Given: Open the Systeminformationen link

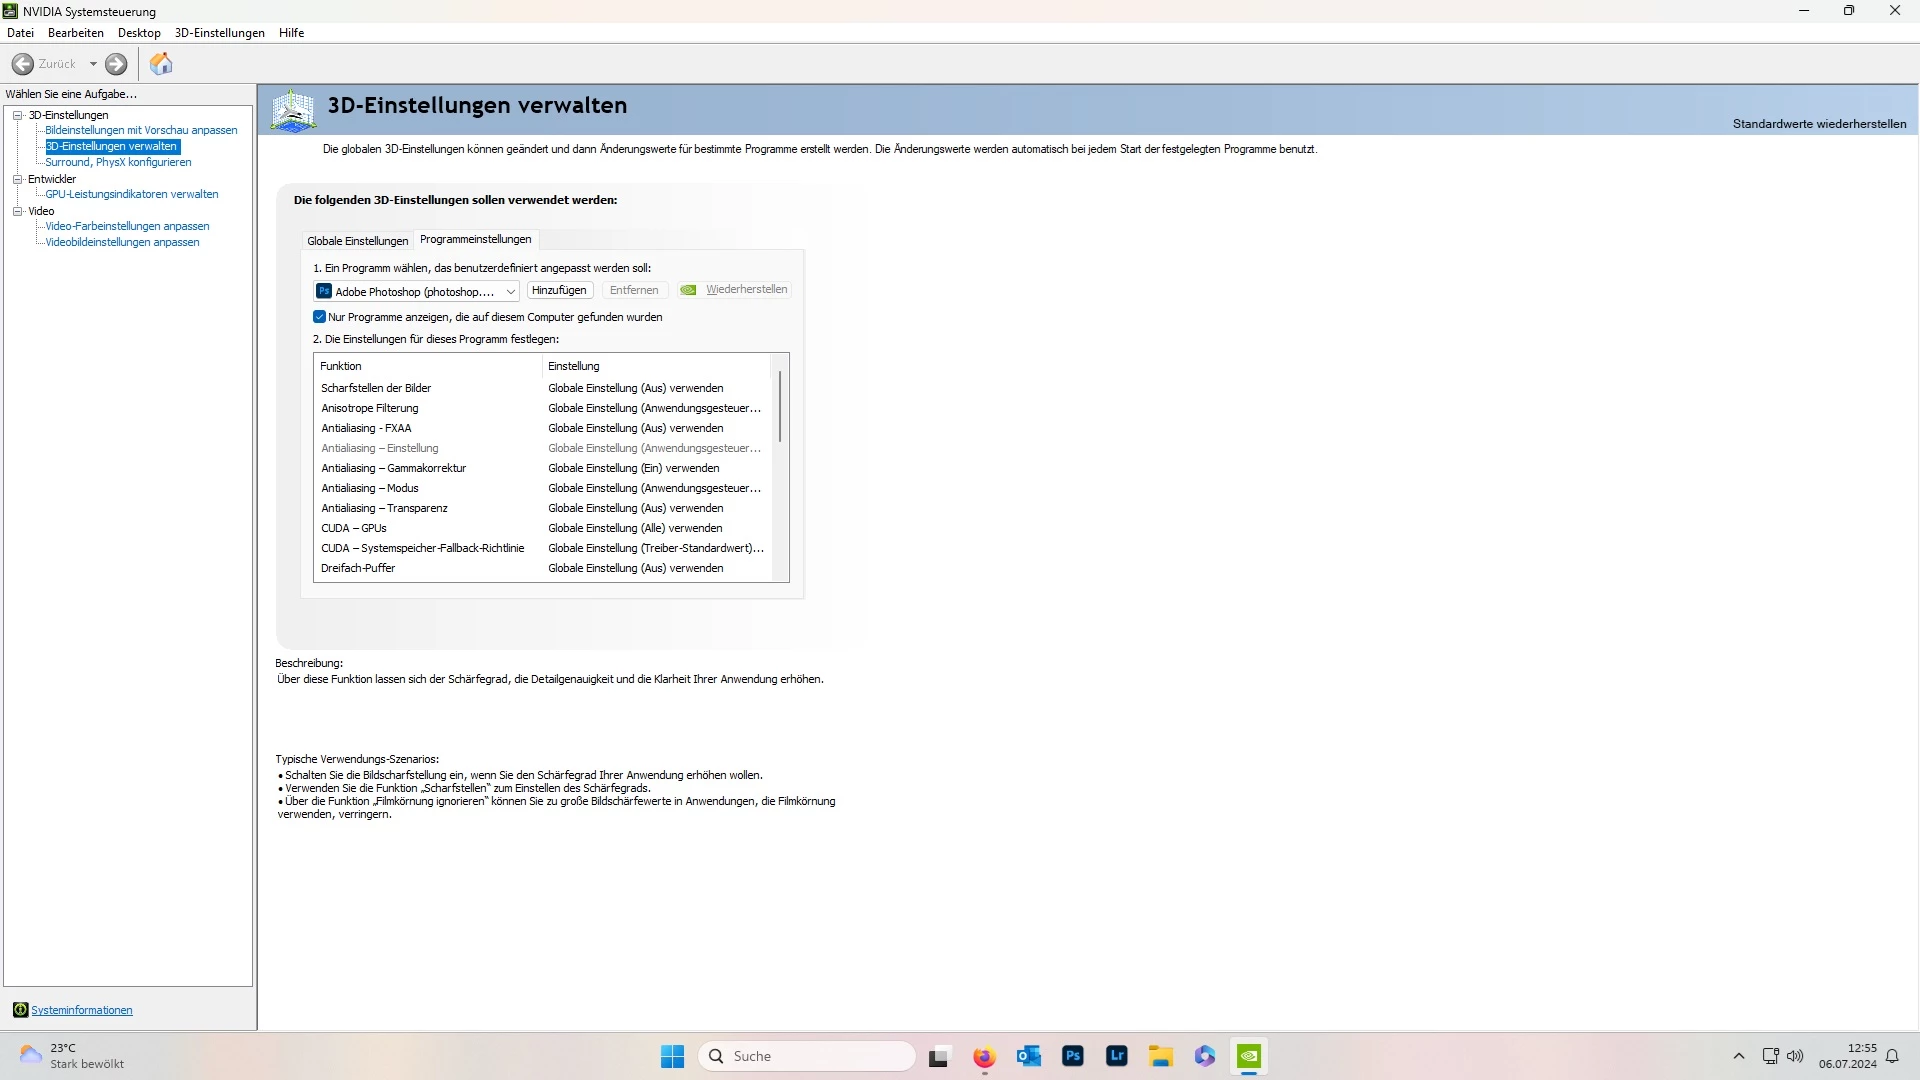Looking at the screenshot, I should (81, 1010).
